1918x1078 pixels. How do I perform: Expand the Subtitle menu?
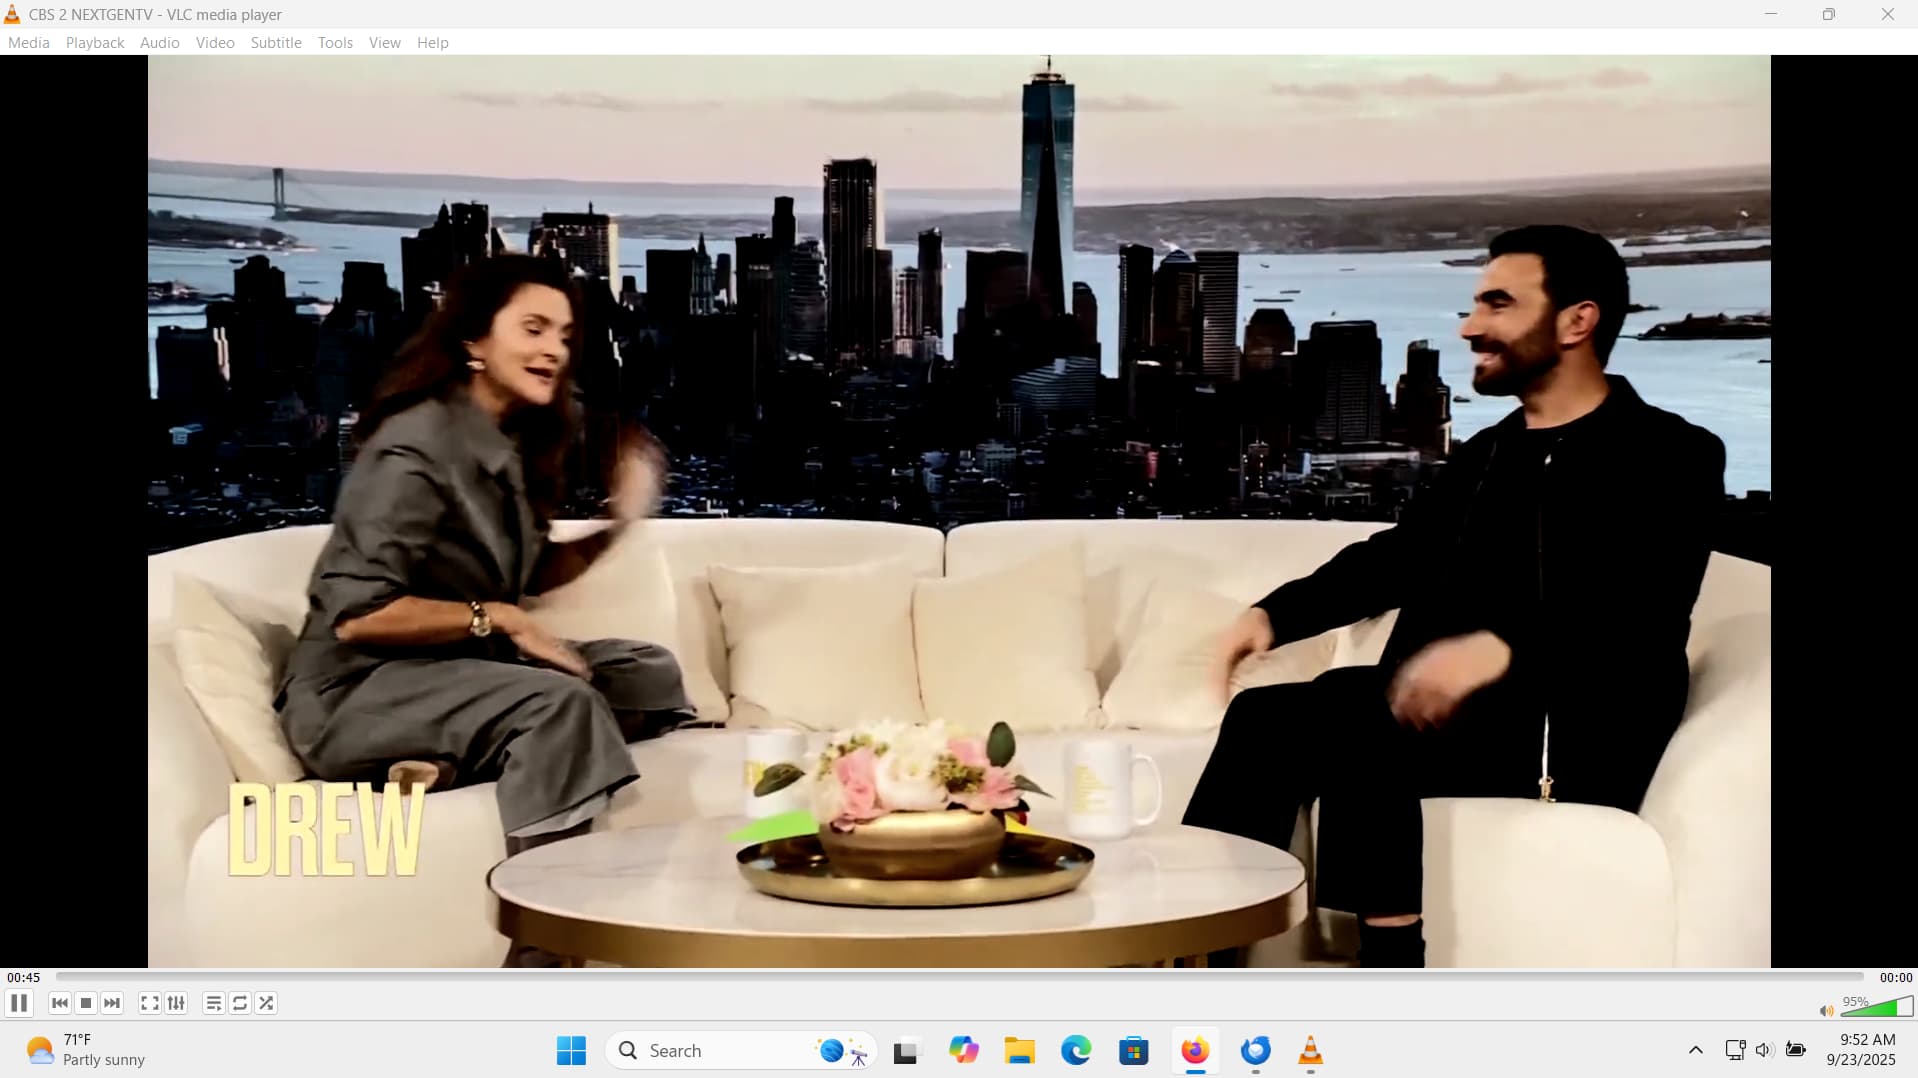[x=276, y=42]
